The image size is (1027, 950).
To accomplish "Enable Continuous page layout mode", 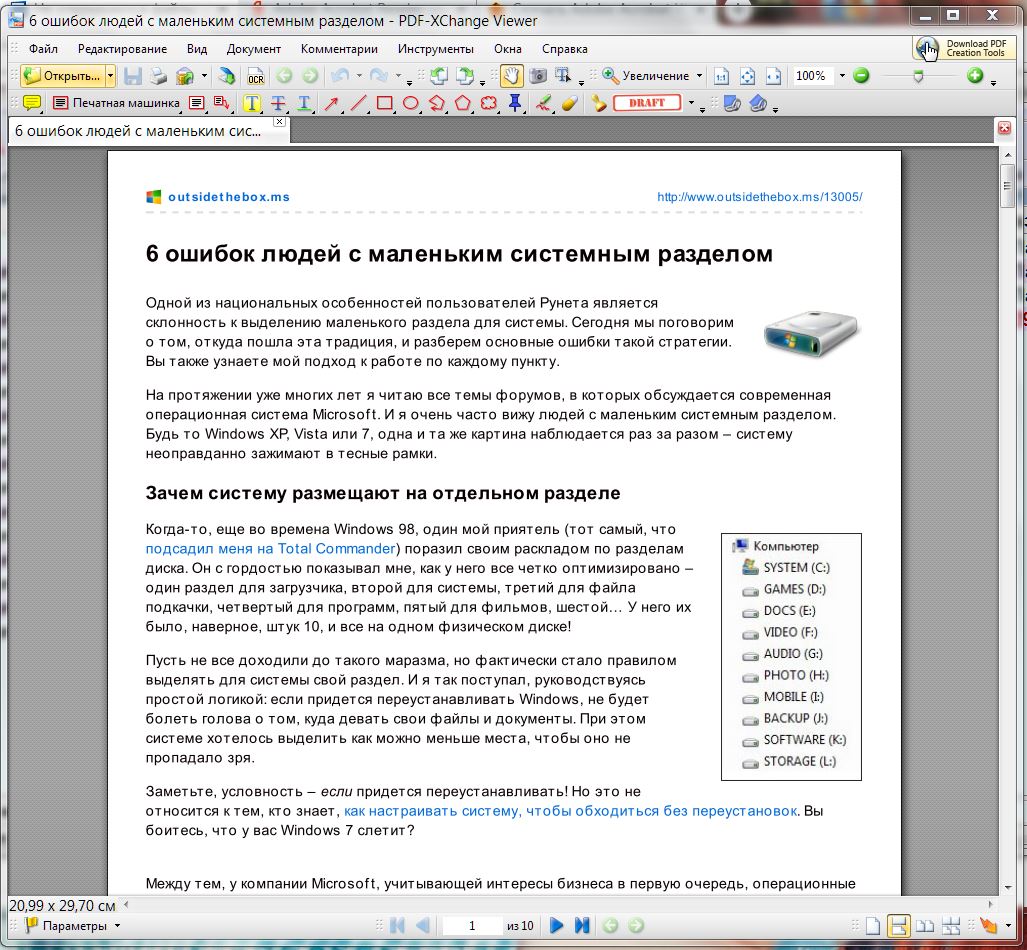I will 899,926.
